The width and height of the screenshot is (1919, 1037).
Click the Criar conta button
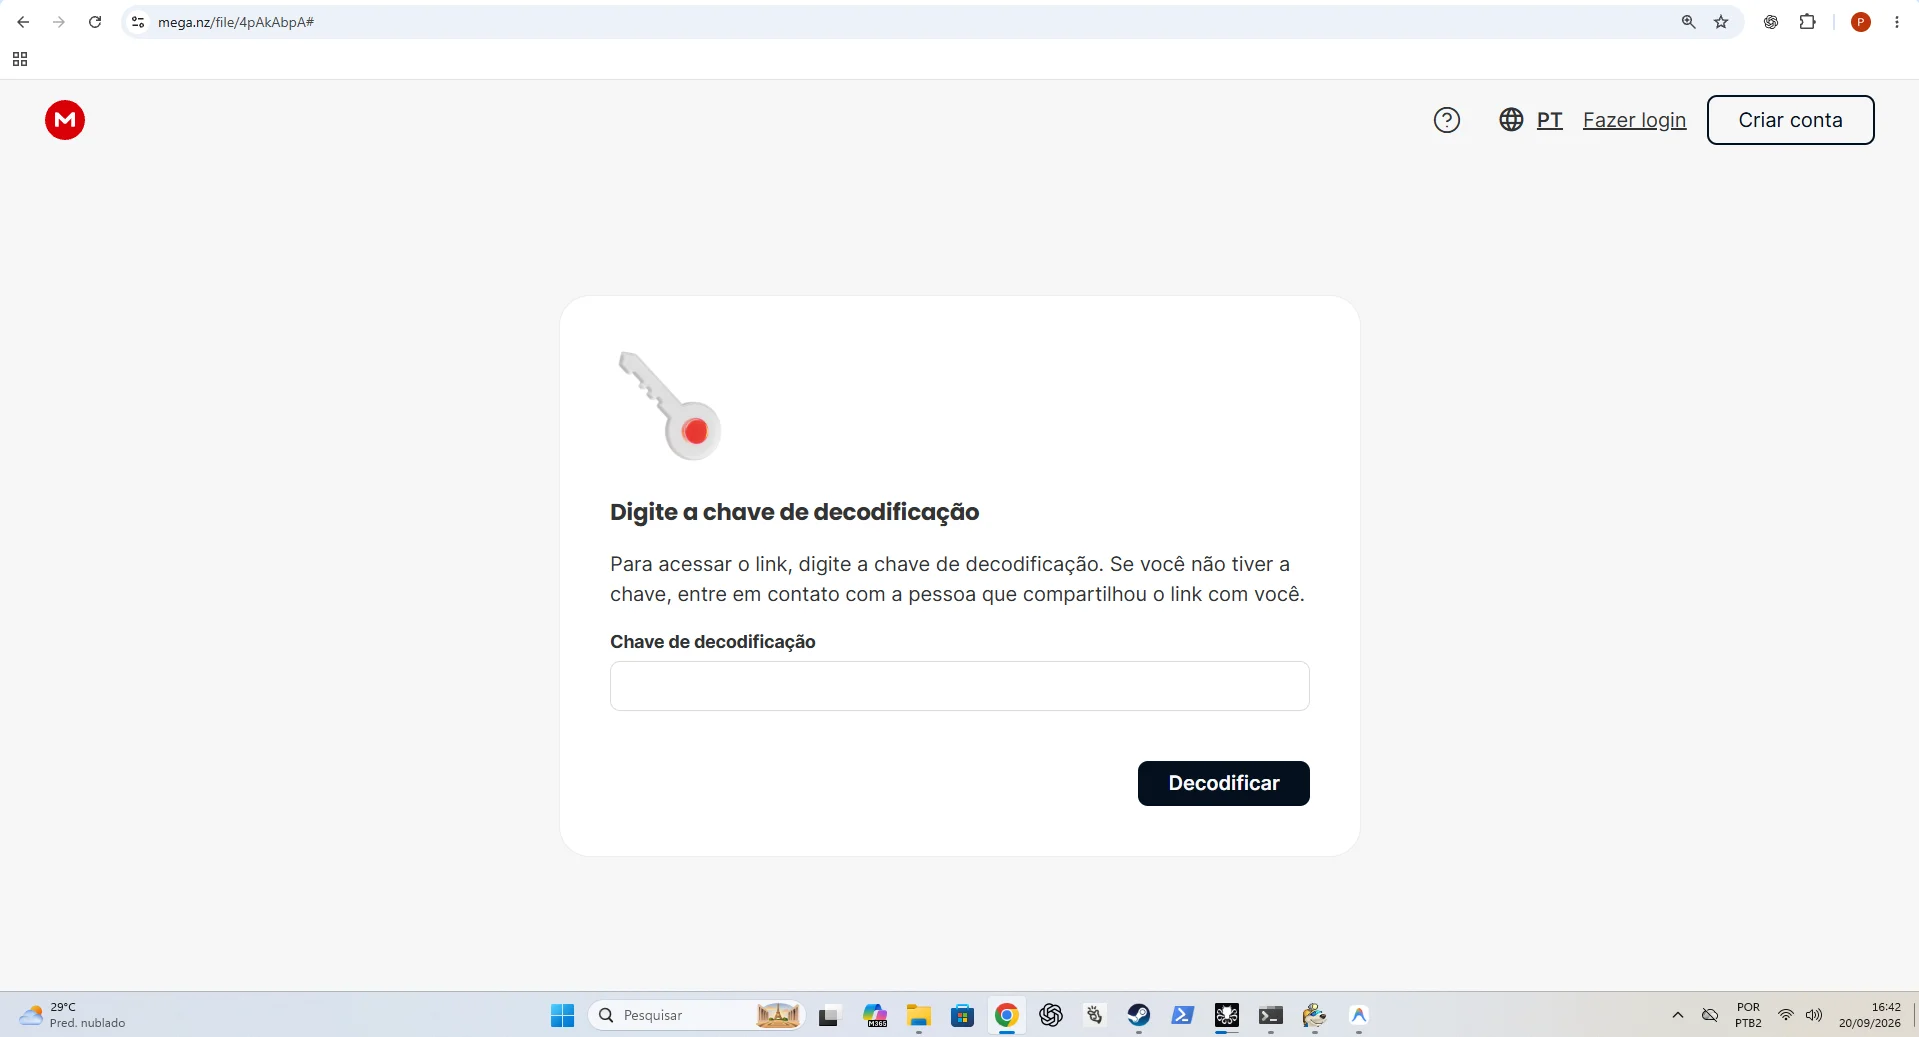tap(1790, 120)
